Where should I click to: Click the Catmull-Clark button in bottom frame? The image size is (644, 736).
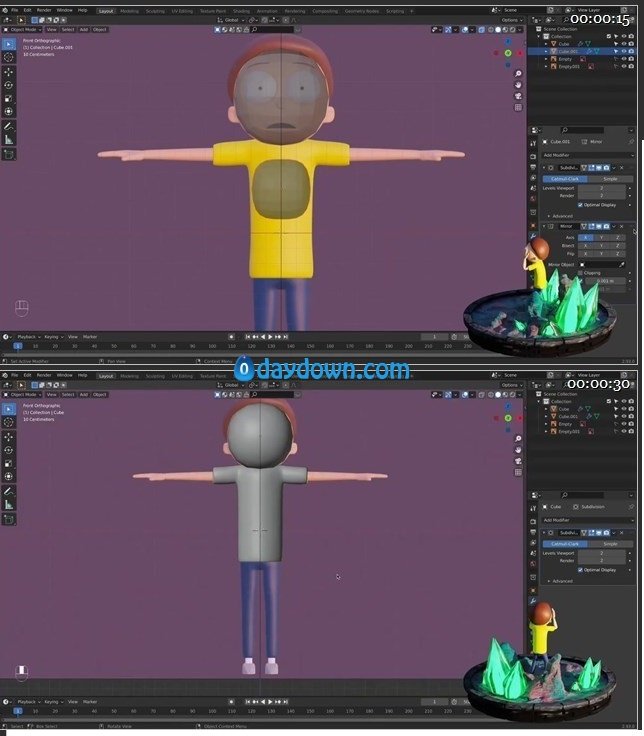pos(565,544)
